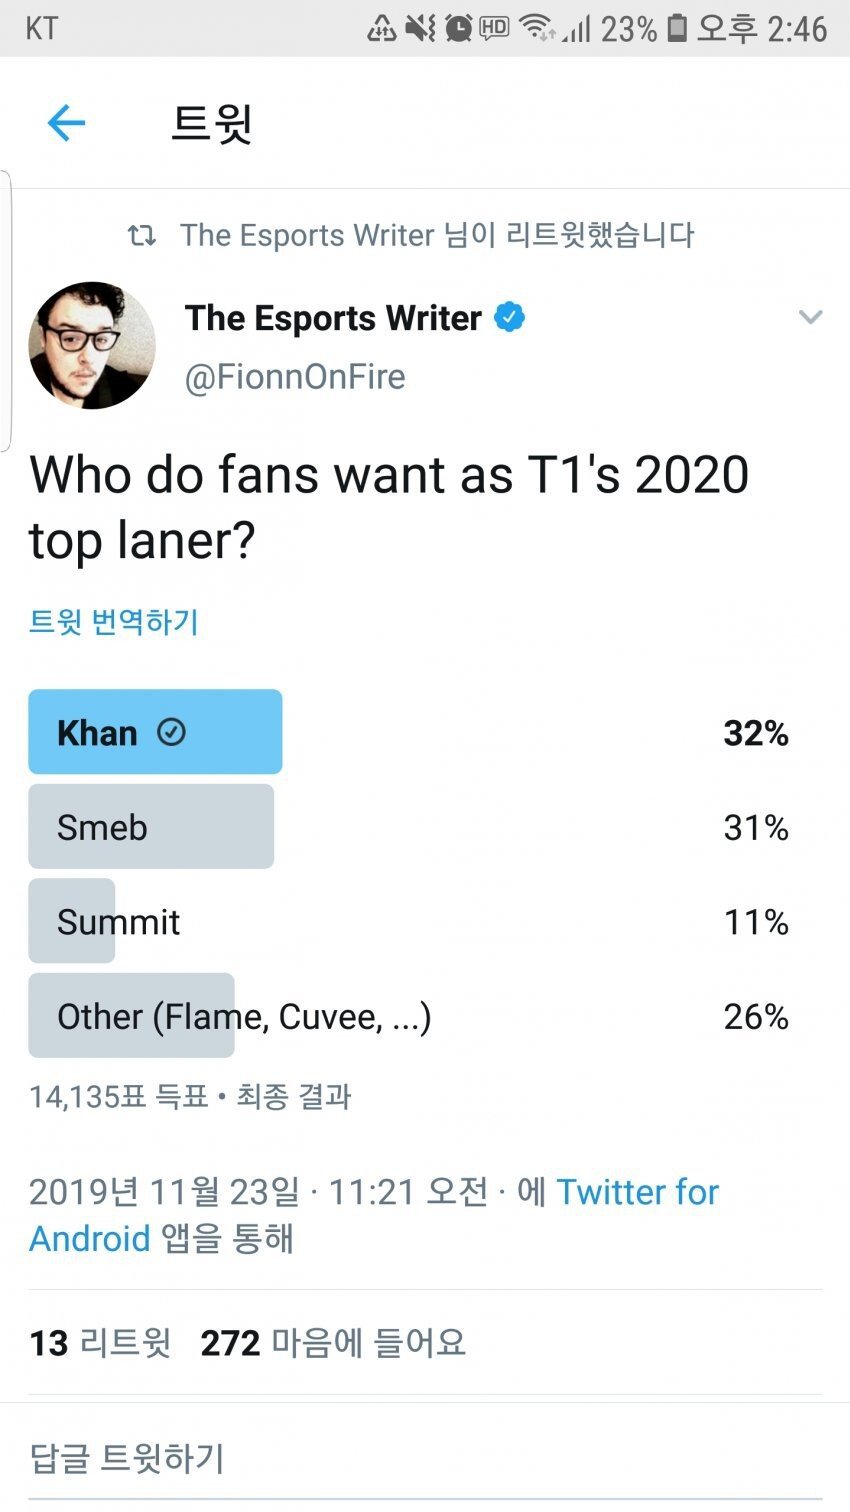Select the Khan poll option
Screen dimensions: 850x1512
click(x=155, y=732)
